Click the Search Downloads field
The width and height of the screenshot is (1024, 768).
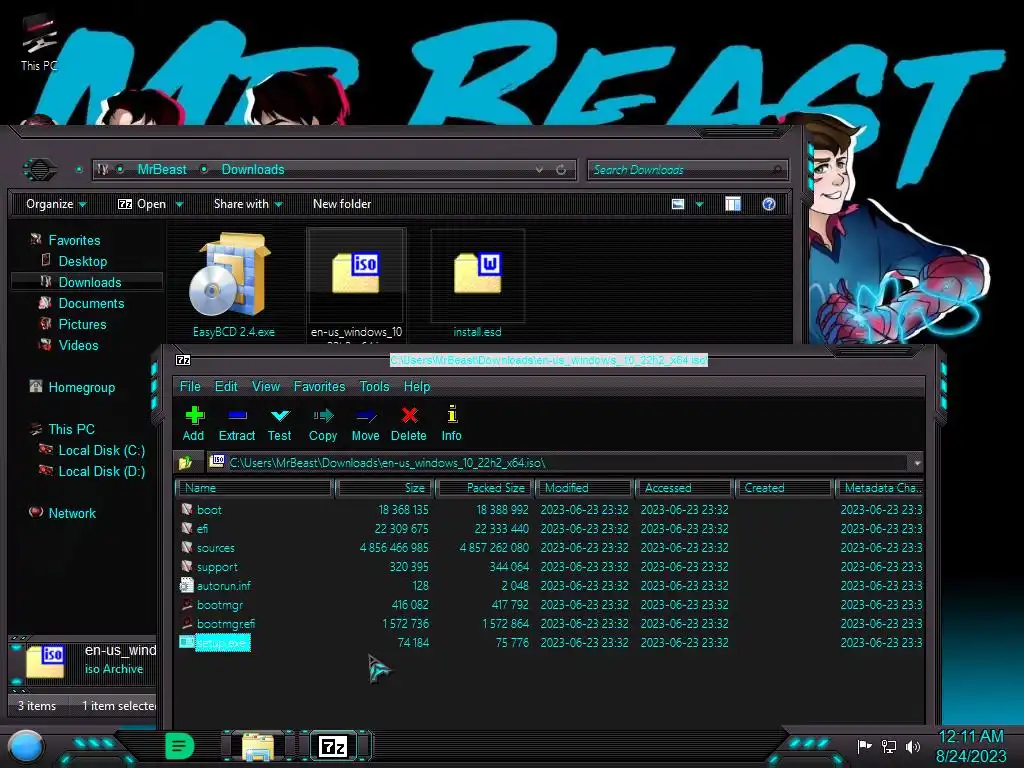[x=688, y=170]
